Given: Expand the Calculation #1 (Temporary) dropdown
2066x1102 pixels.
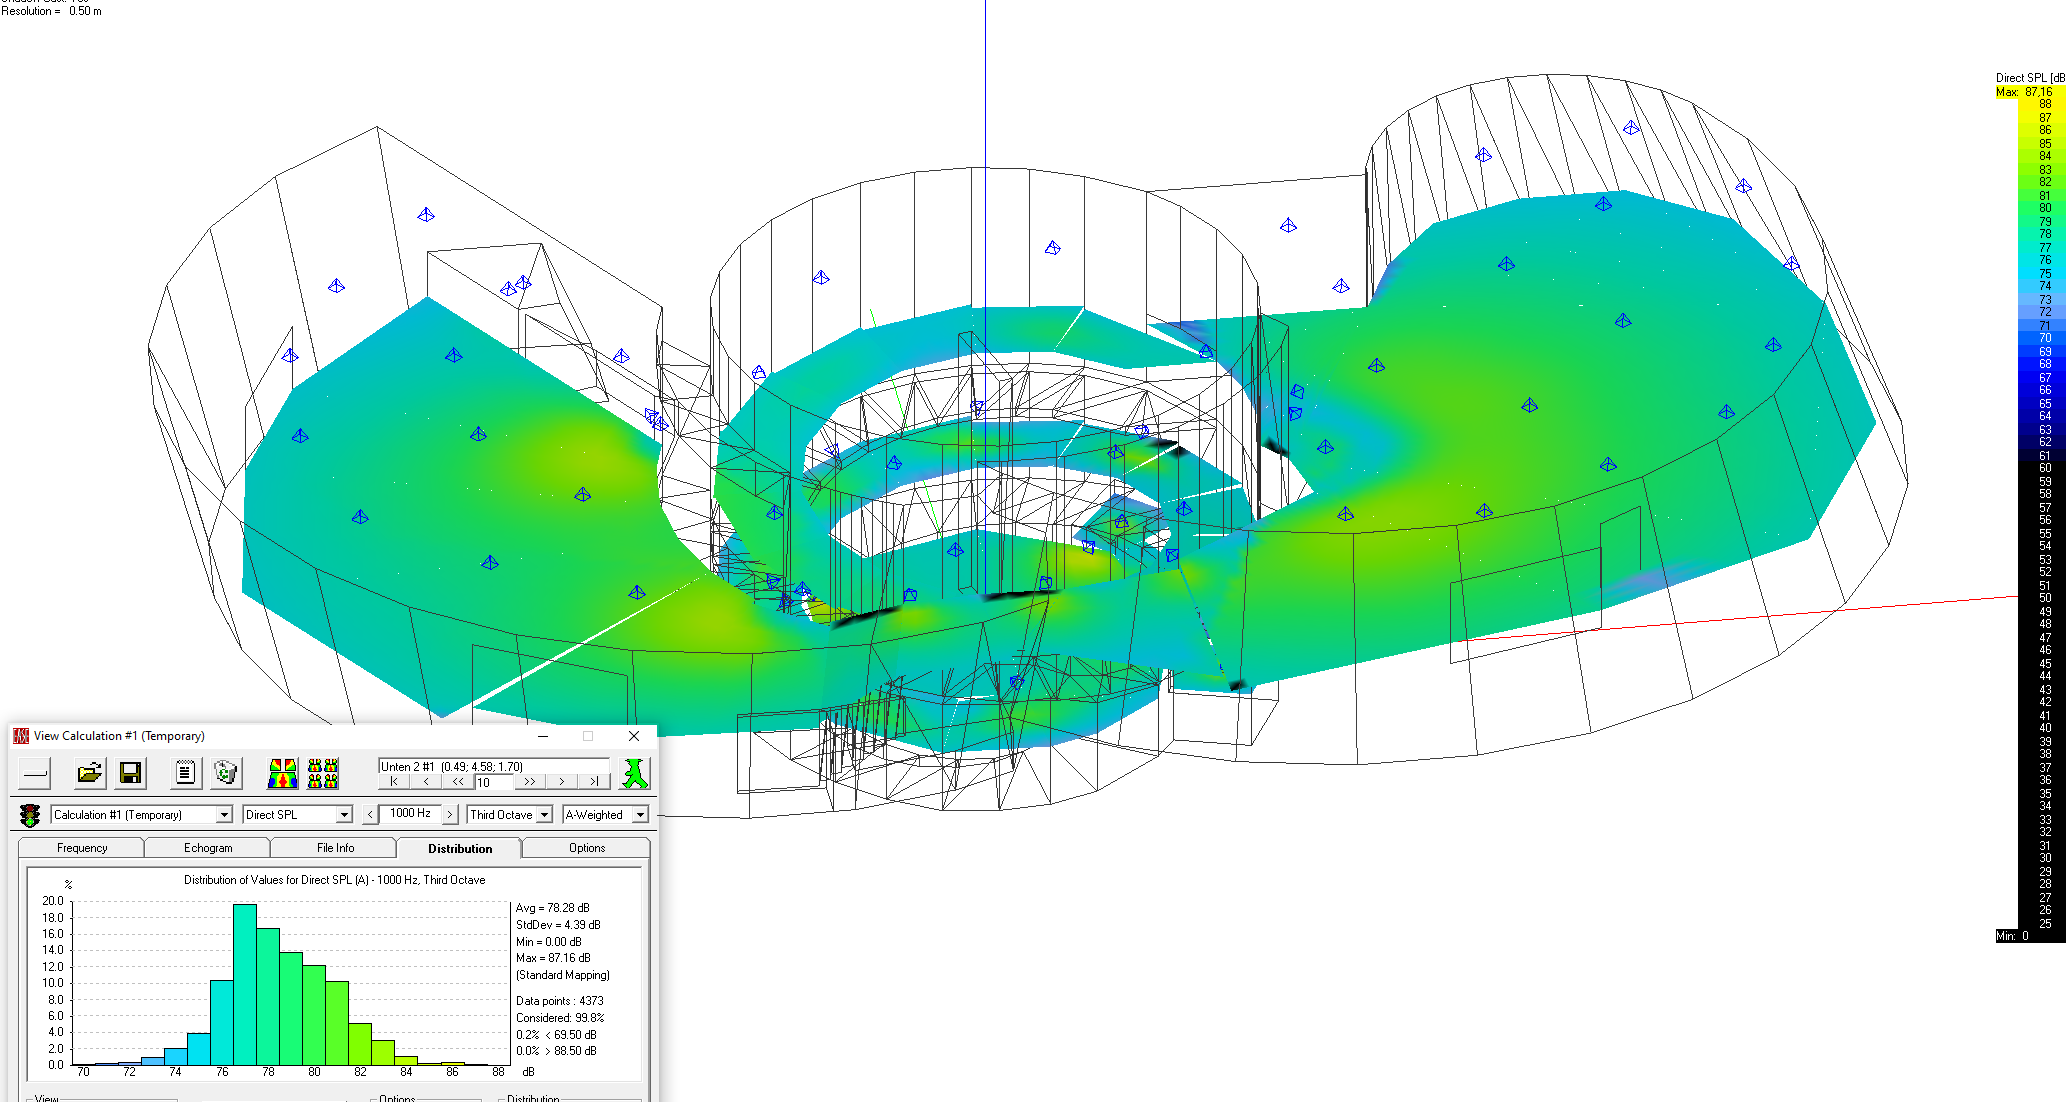Looking at the screenshot, I should 224,815.
